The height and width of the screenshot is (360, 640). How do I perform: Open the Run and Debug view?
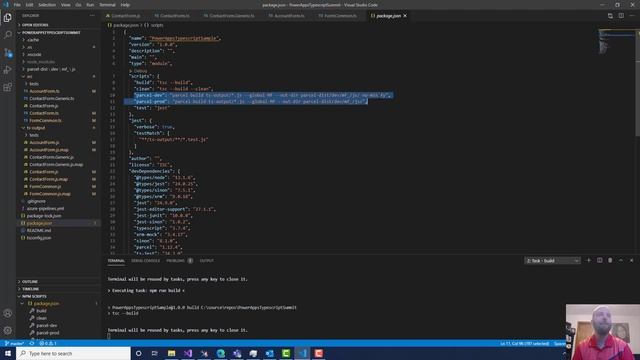(8, 70)
